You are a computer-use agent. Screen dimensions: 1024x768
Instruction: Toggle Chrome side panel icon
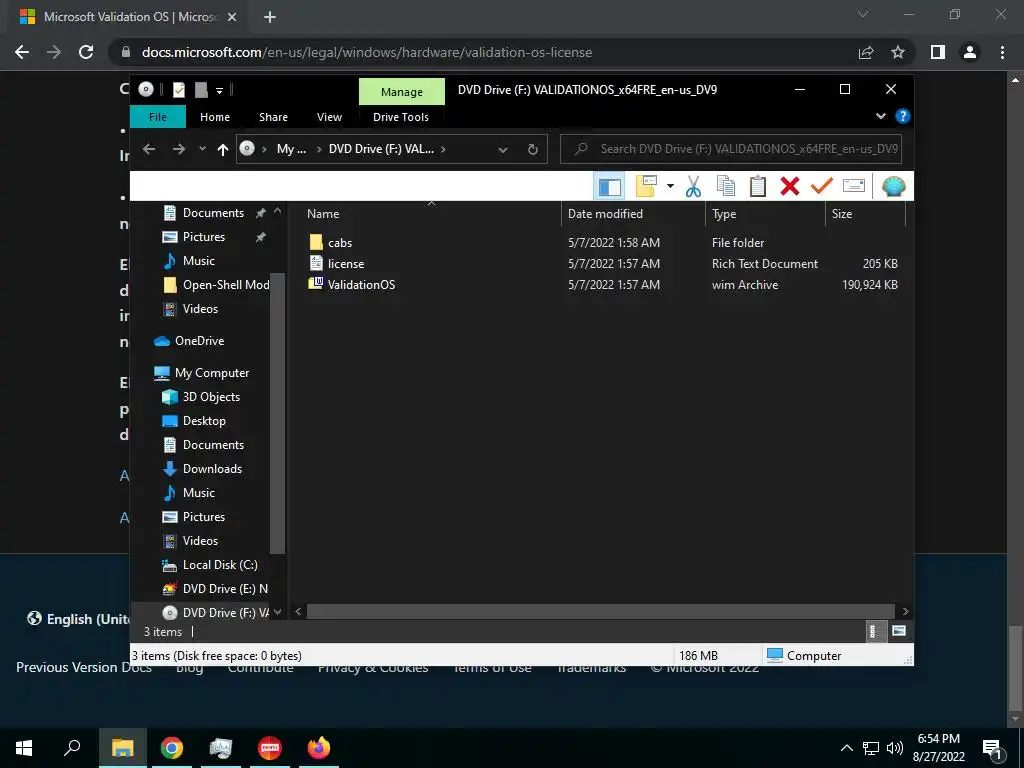[x=938, y=52]
